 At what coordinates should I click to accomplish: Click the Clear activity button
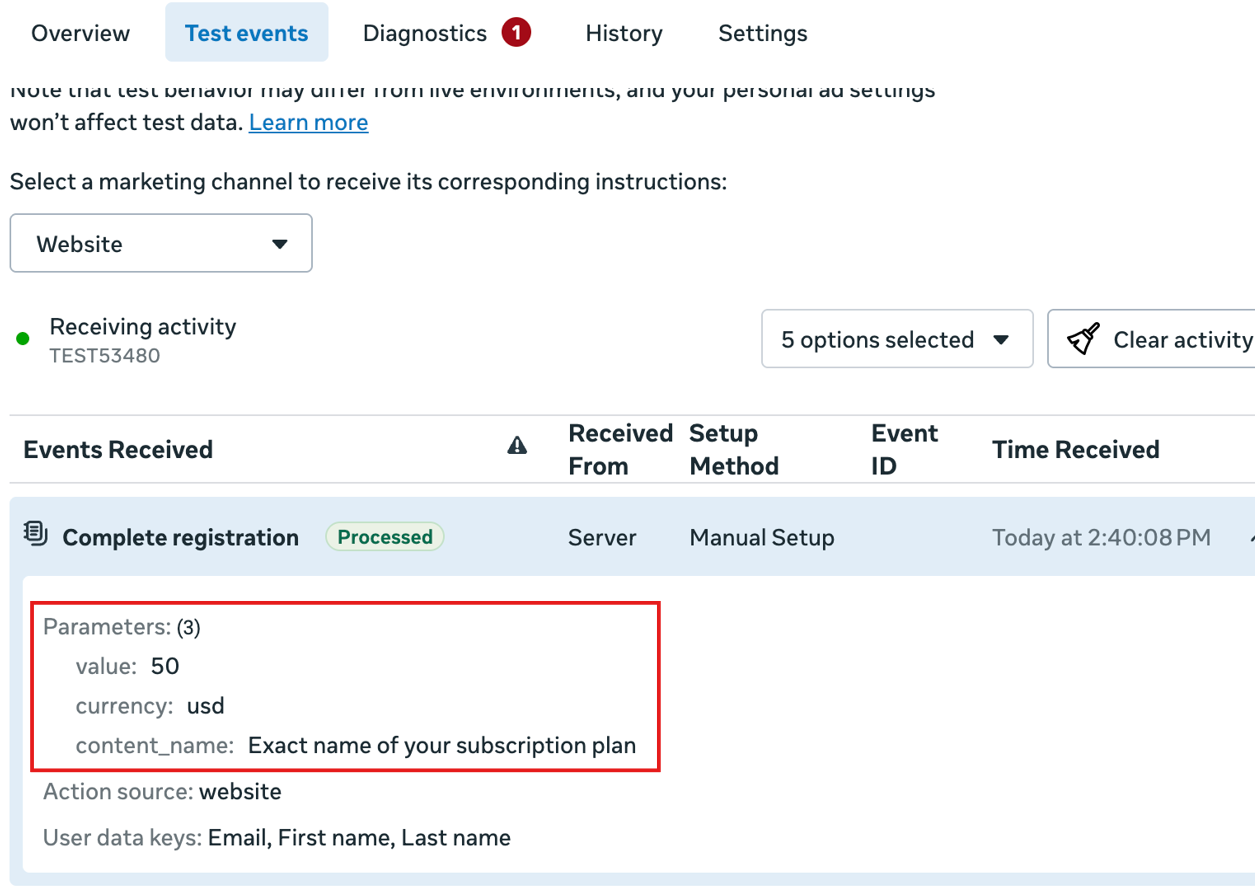(x=1160, y=340)
